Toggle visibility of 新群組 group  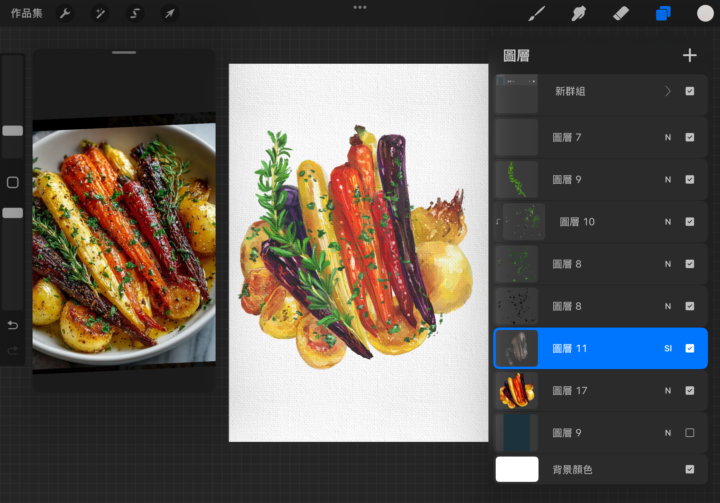(x=689, y=91)
